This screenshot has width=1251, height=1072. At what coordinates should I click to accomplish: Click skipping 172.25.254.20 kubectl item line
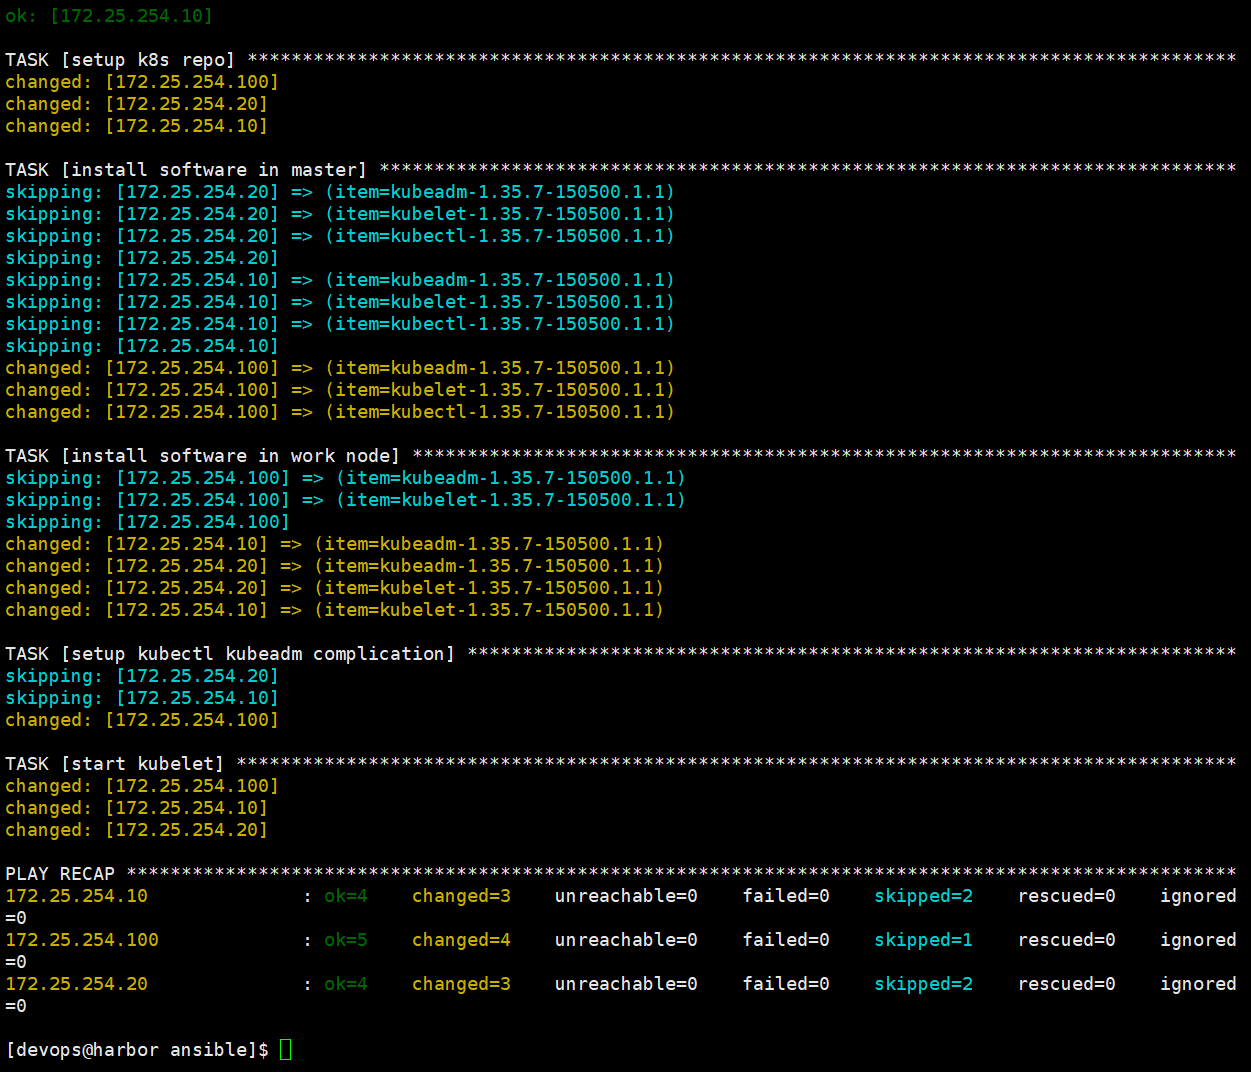[x=340, y=236]
